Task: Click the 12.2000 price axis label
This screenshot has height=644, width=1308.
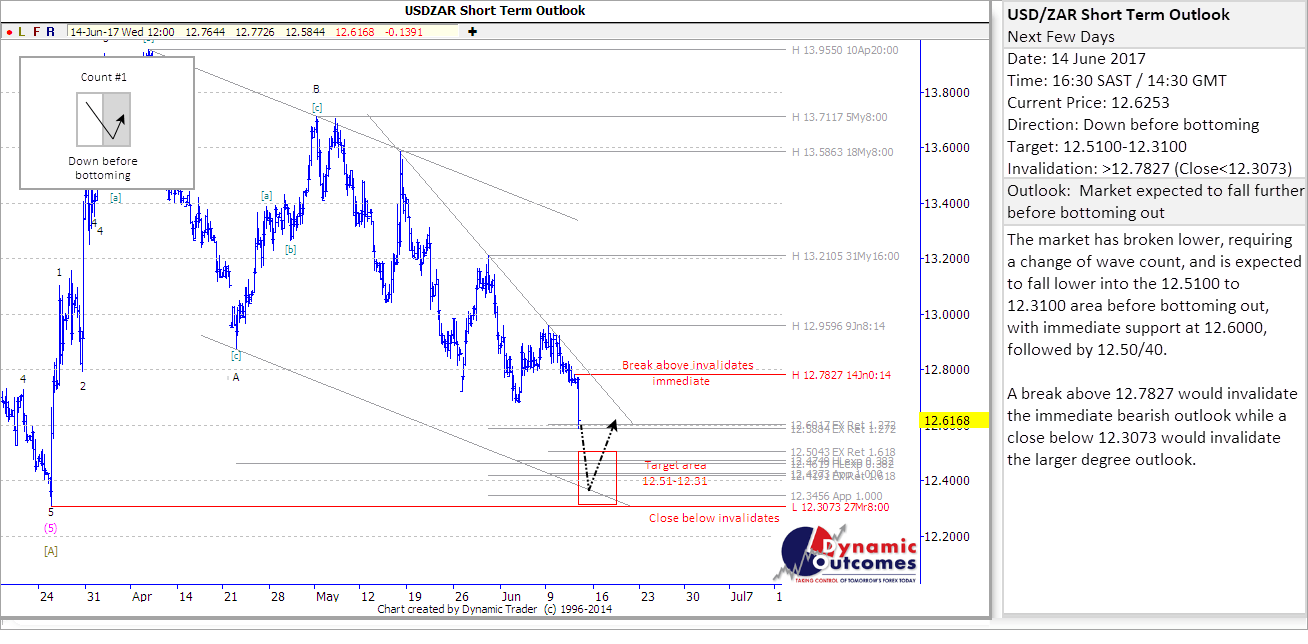Action: pyautogui.click(x=947, y=536)
